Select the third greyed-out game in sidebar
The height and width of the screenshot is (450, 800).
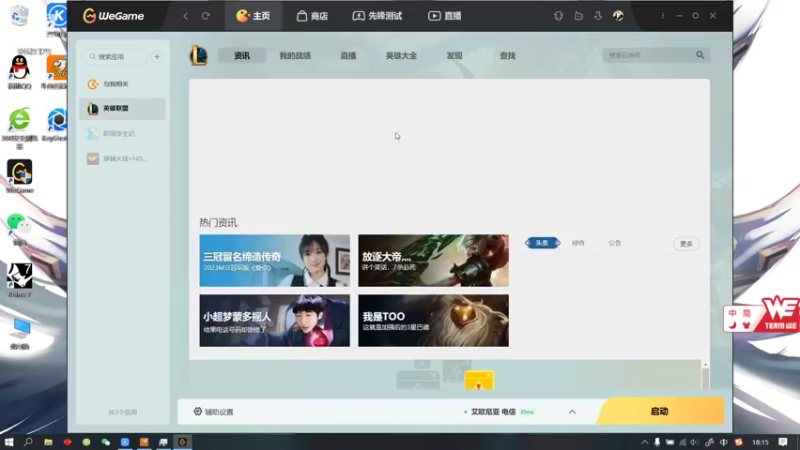(122, 133)
